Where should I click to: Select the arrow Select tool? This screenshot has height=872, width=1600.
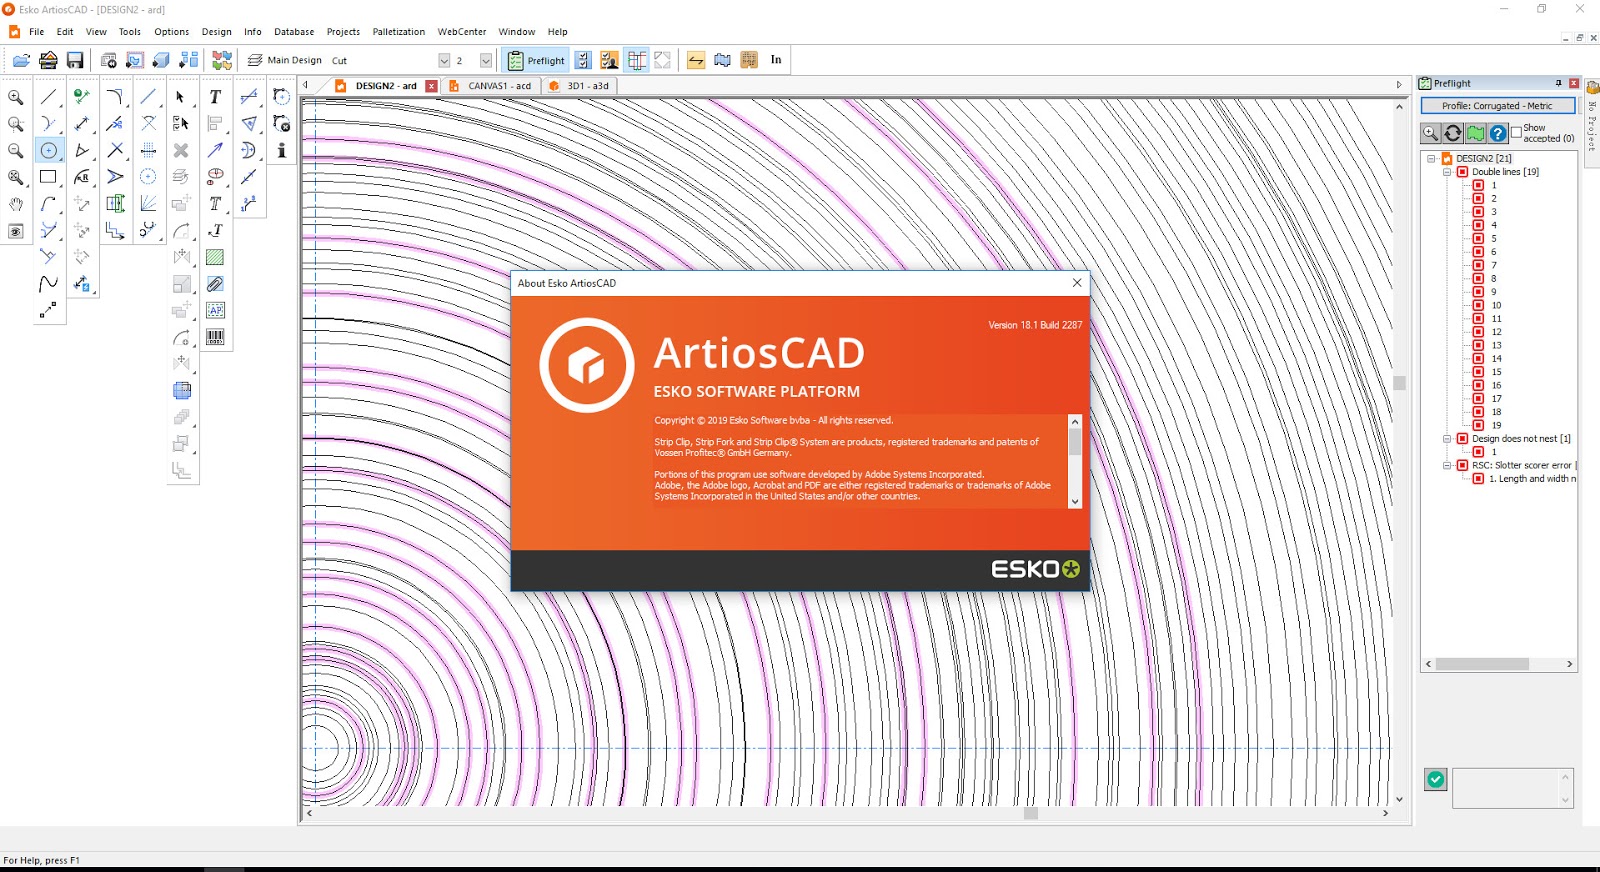(181, 97)
